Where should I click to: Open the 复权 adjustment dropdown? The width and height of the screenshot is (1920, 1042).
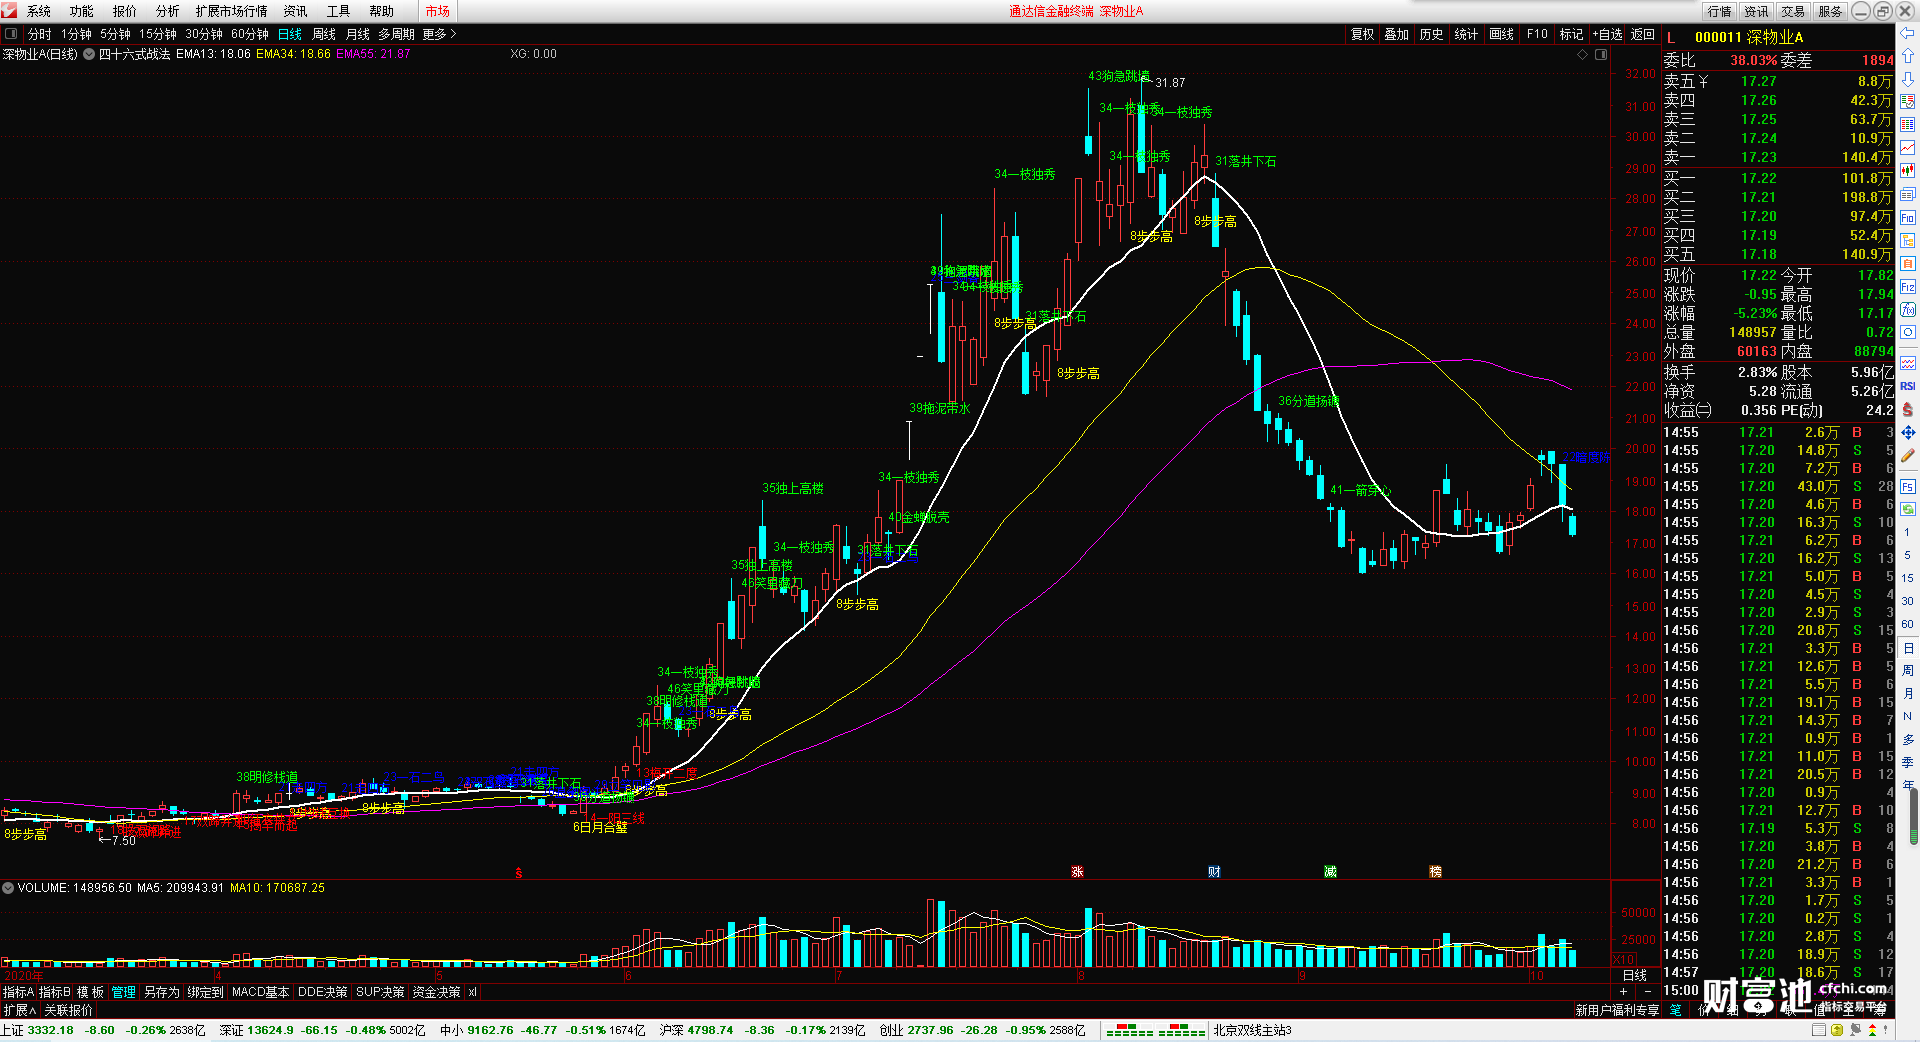tap(1362, 34)
